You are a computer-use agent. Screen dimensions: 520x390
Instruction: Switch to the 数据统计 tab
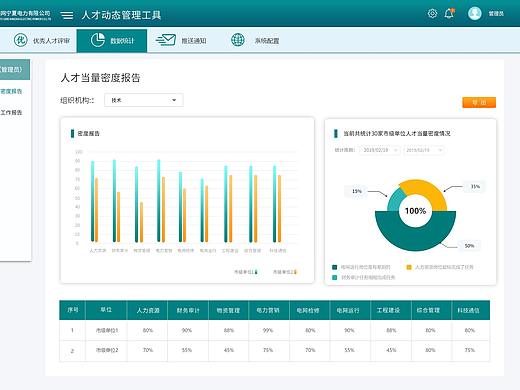tap(112, 41)
